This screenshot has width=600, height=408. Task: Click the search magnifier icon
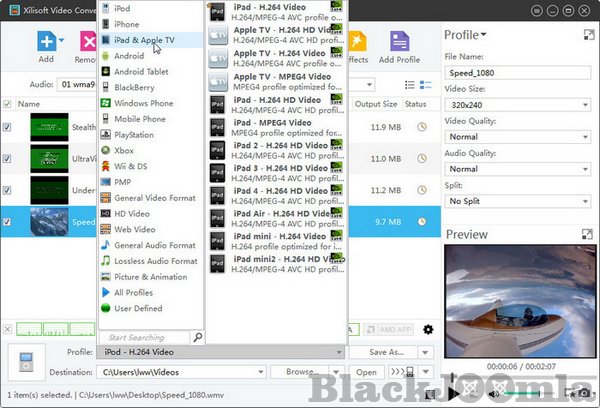(197, 338)
